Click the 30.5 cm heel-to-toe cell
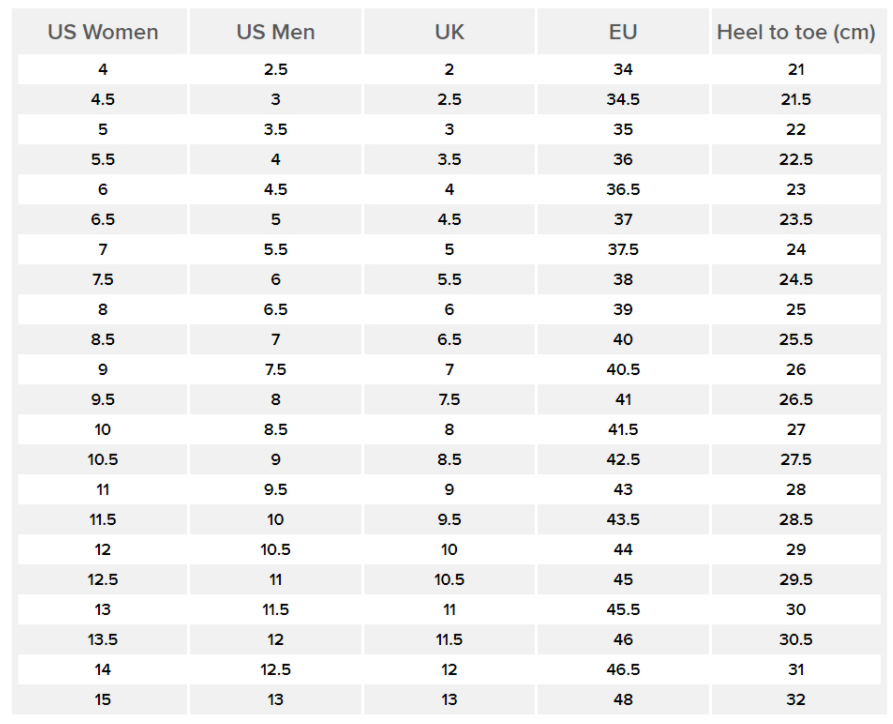Screen dimensions: 893x724 tap(796, 639)
